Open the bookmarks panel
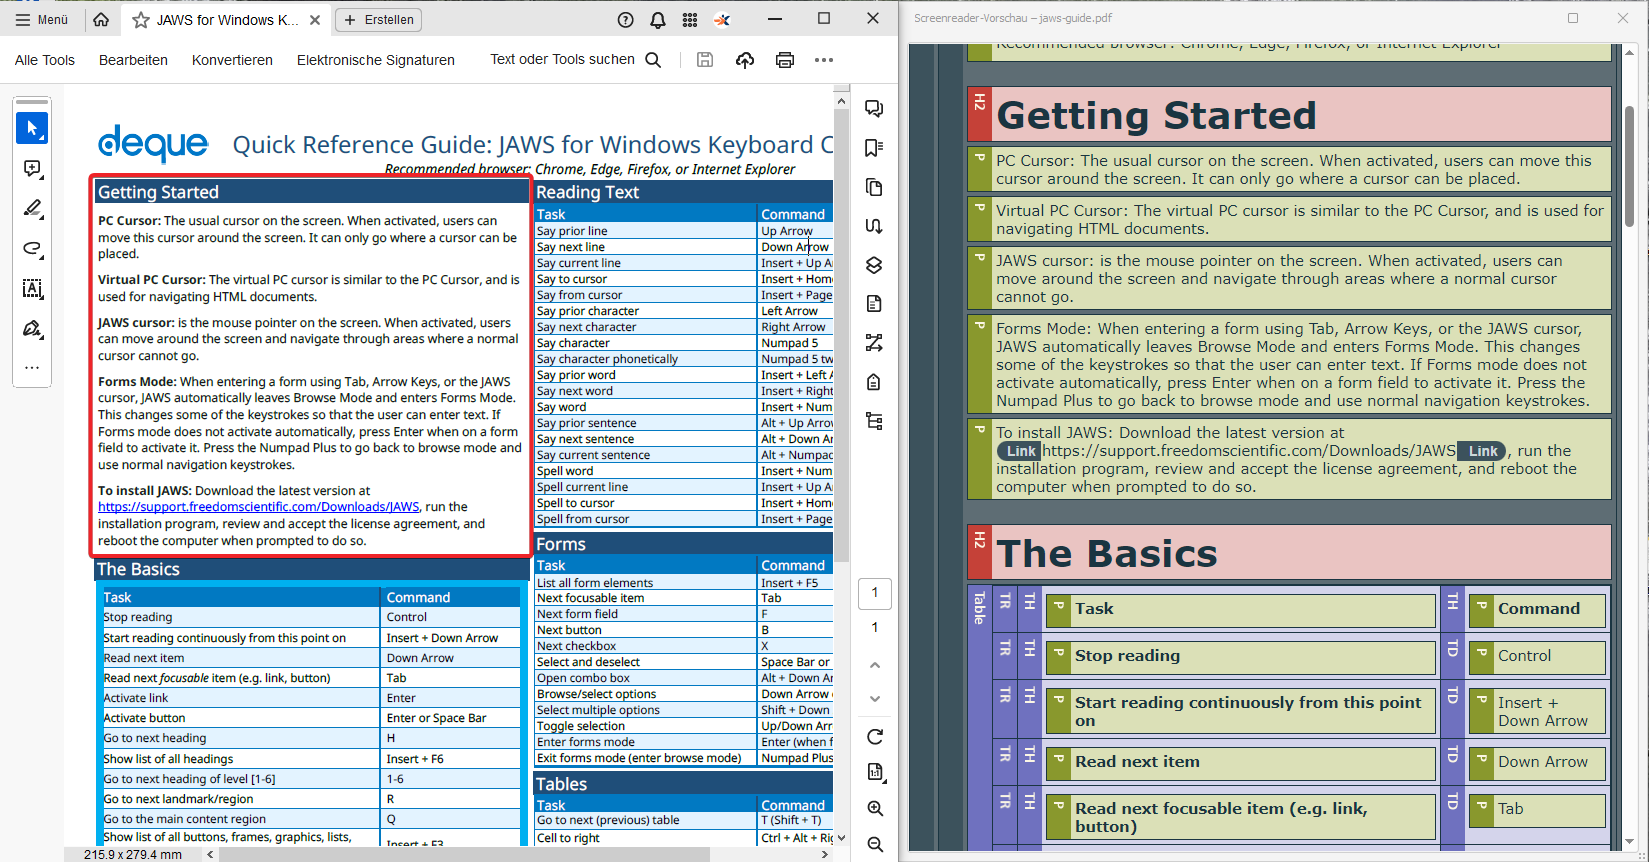This screenshot has width=1649, height=862. click(874, 148)
